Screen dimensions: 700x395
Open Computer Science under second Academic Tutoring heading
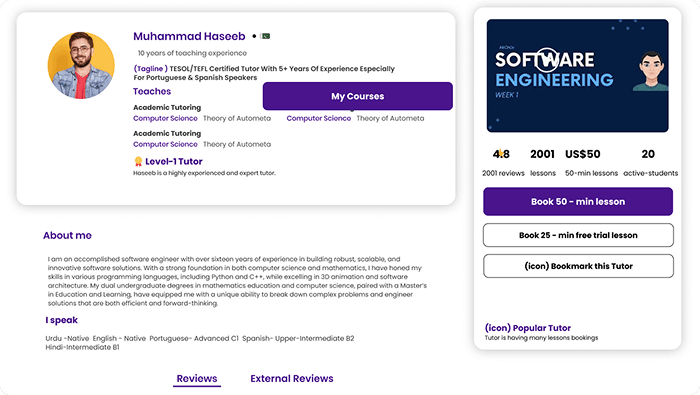click(165, 144)
